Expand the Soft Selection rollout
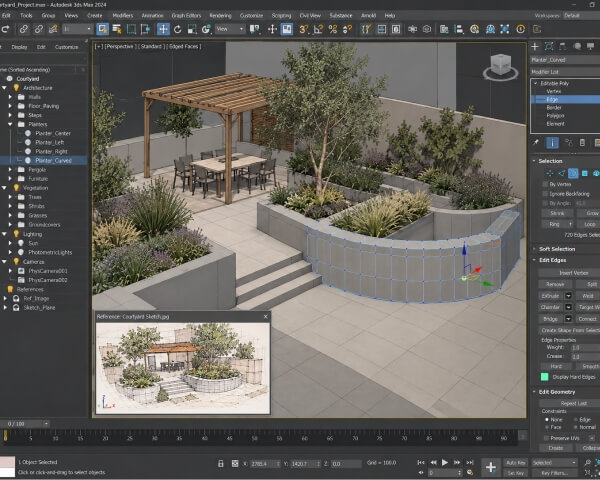Viewport: 600px width, 480px height. 557,249
